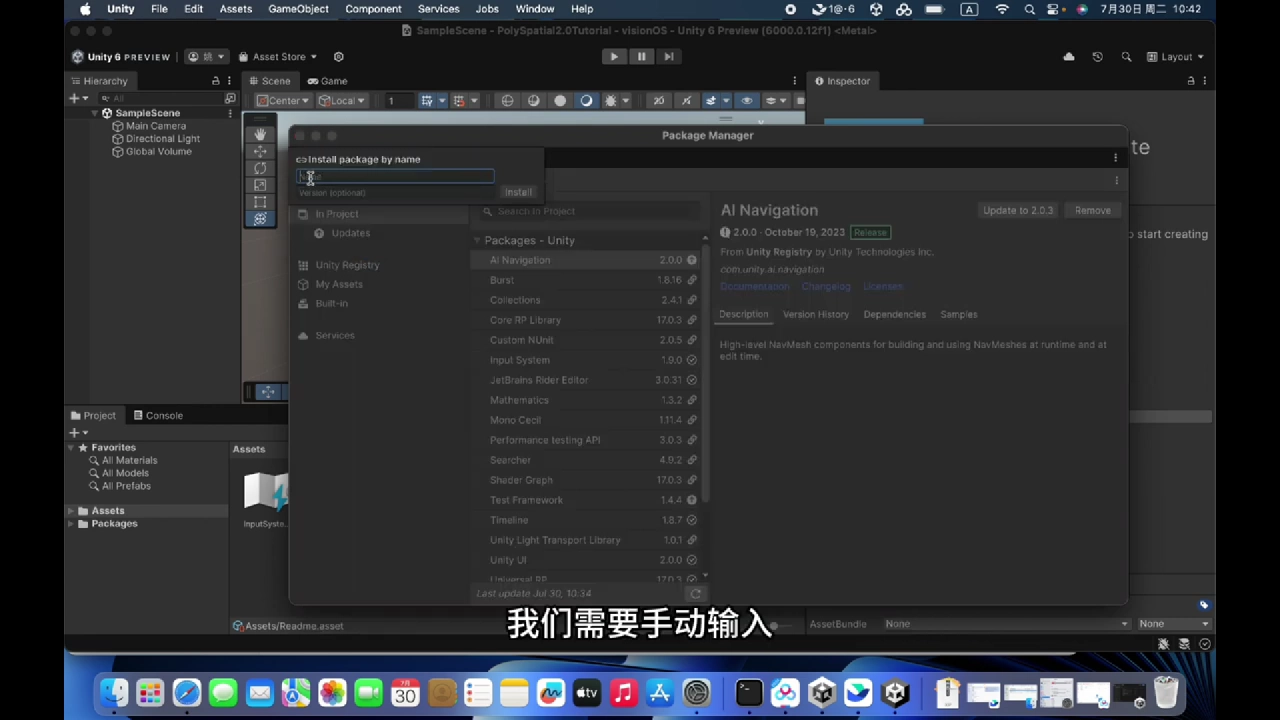
Task: Click the Hierarchy panel lock icon
Action: point(215,81)
